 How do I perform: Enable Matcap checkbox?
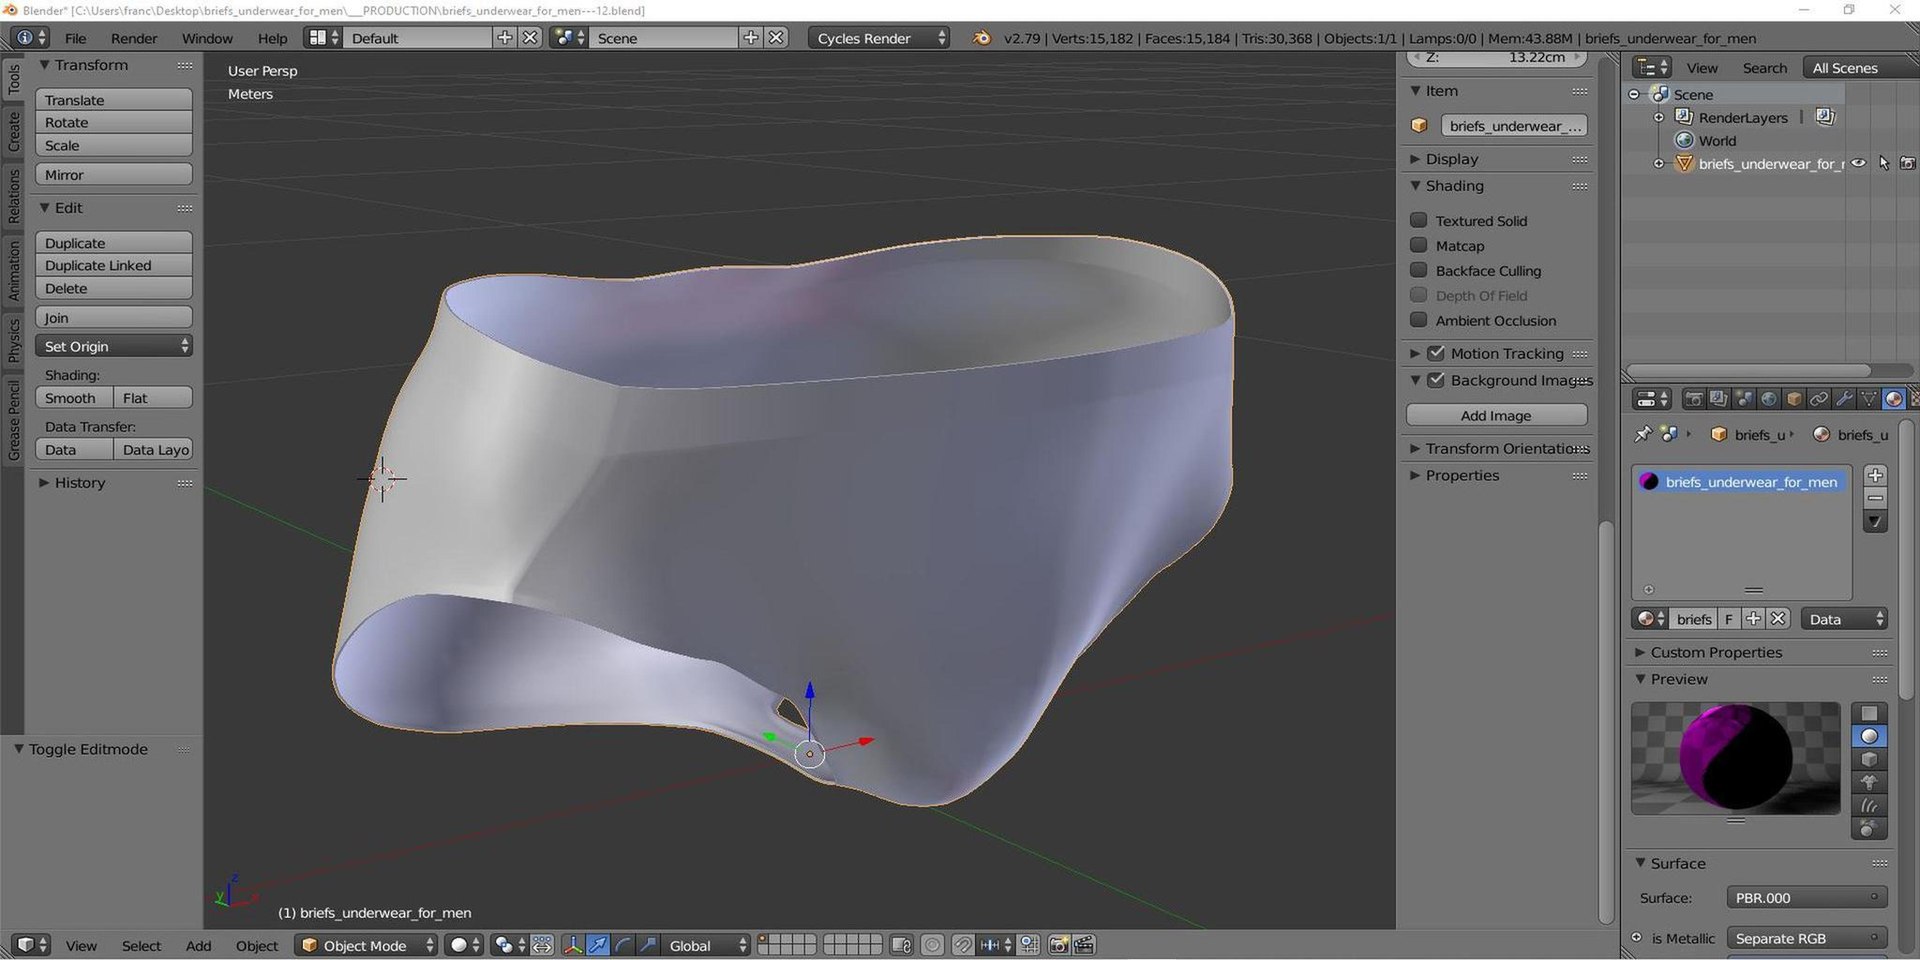(1418, 245)
